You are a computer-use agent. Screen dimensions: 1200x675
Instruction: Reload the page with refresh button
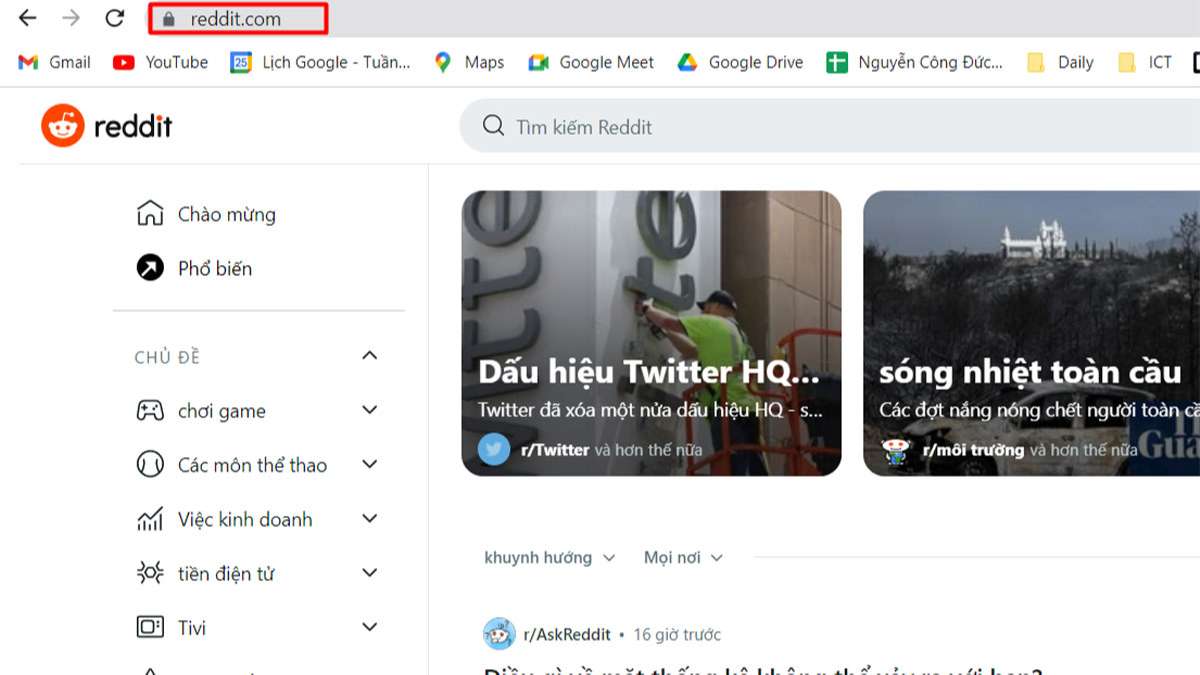coord(115,18)
